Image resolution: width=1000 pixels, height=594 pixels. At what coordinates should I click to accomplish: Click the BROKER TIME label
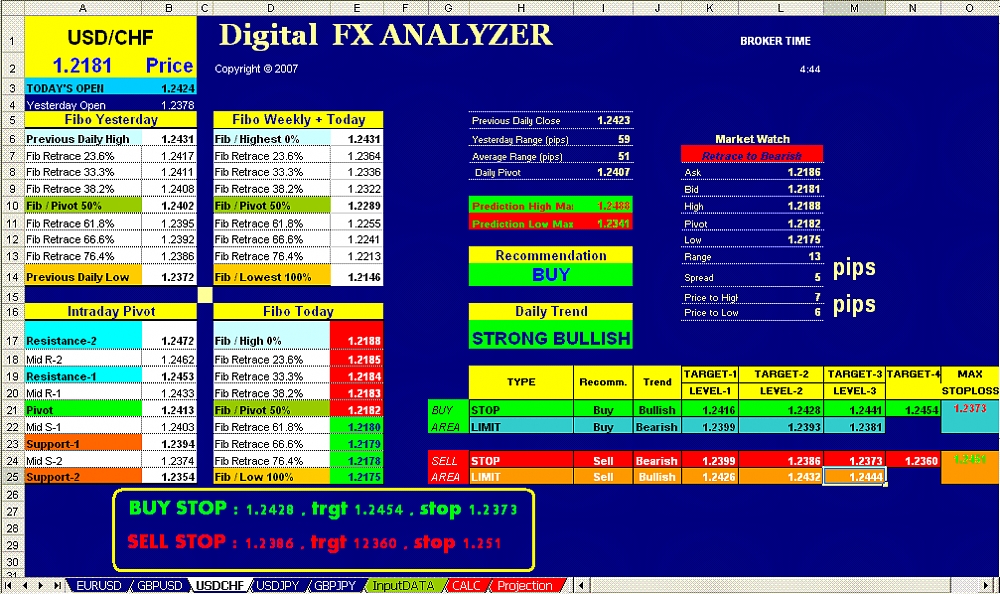[775, 41]
